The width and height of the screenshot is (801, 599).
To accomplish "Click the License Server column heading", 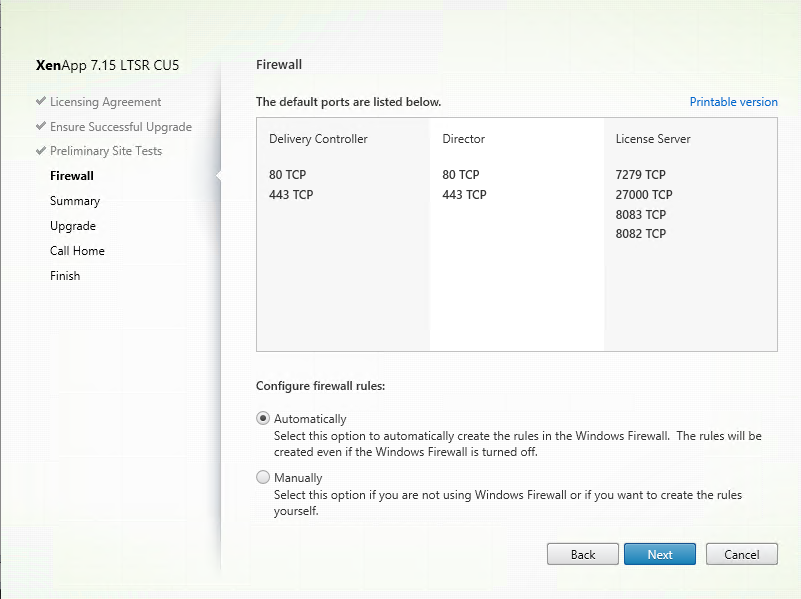I will [x=653, y=138].
